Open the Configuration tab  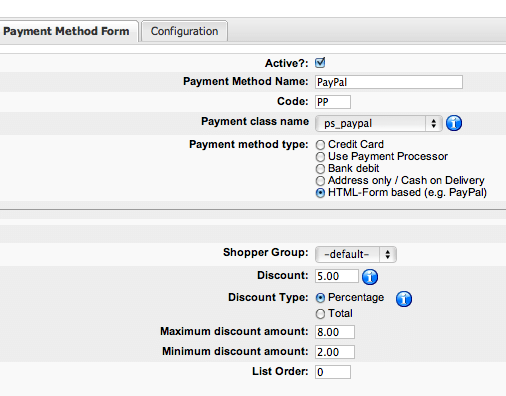(184, 31)
